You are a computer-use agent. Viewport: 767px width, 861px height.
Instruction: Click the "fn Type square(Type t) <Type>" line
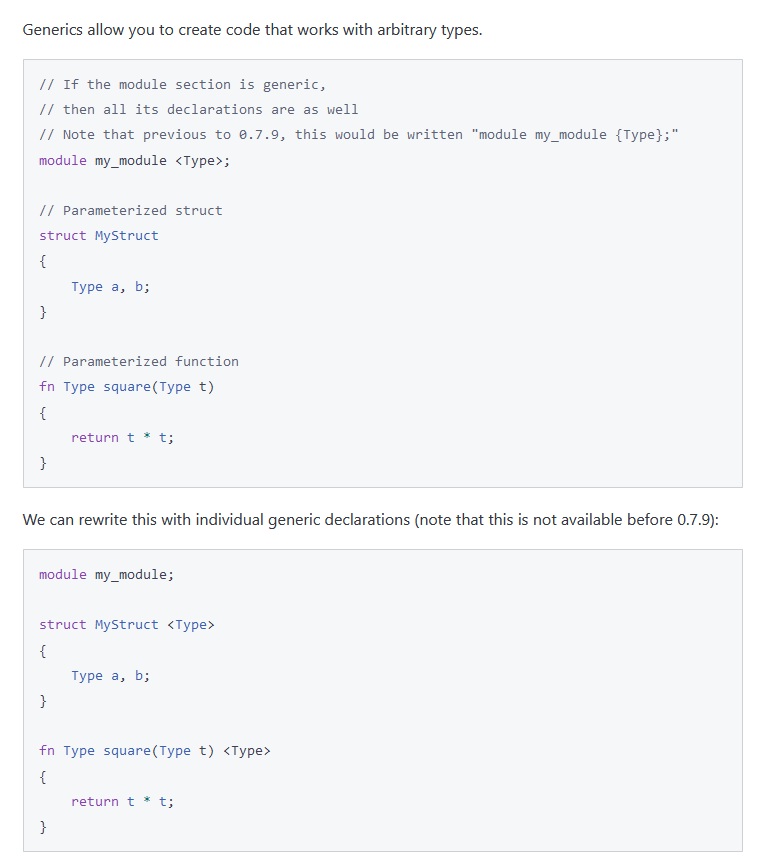[154, 751]
